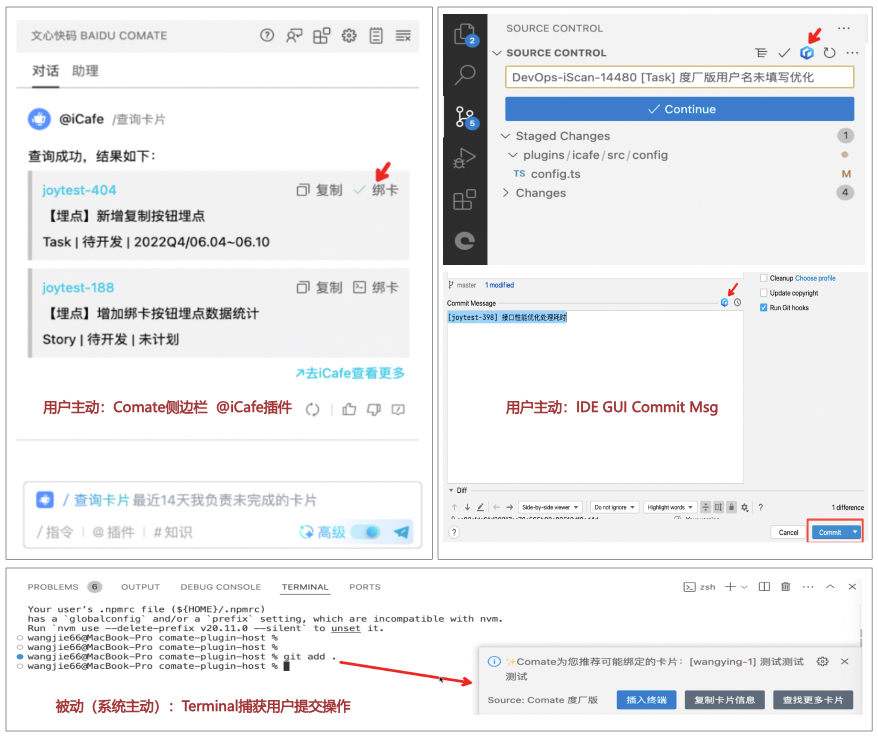Viewport: 878px width, 738px height.
Task: Toggle the 高级 advanced mode switch
Action: click(367, 532)
